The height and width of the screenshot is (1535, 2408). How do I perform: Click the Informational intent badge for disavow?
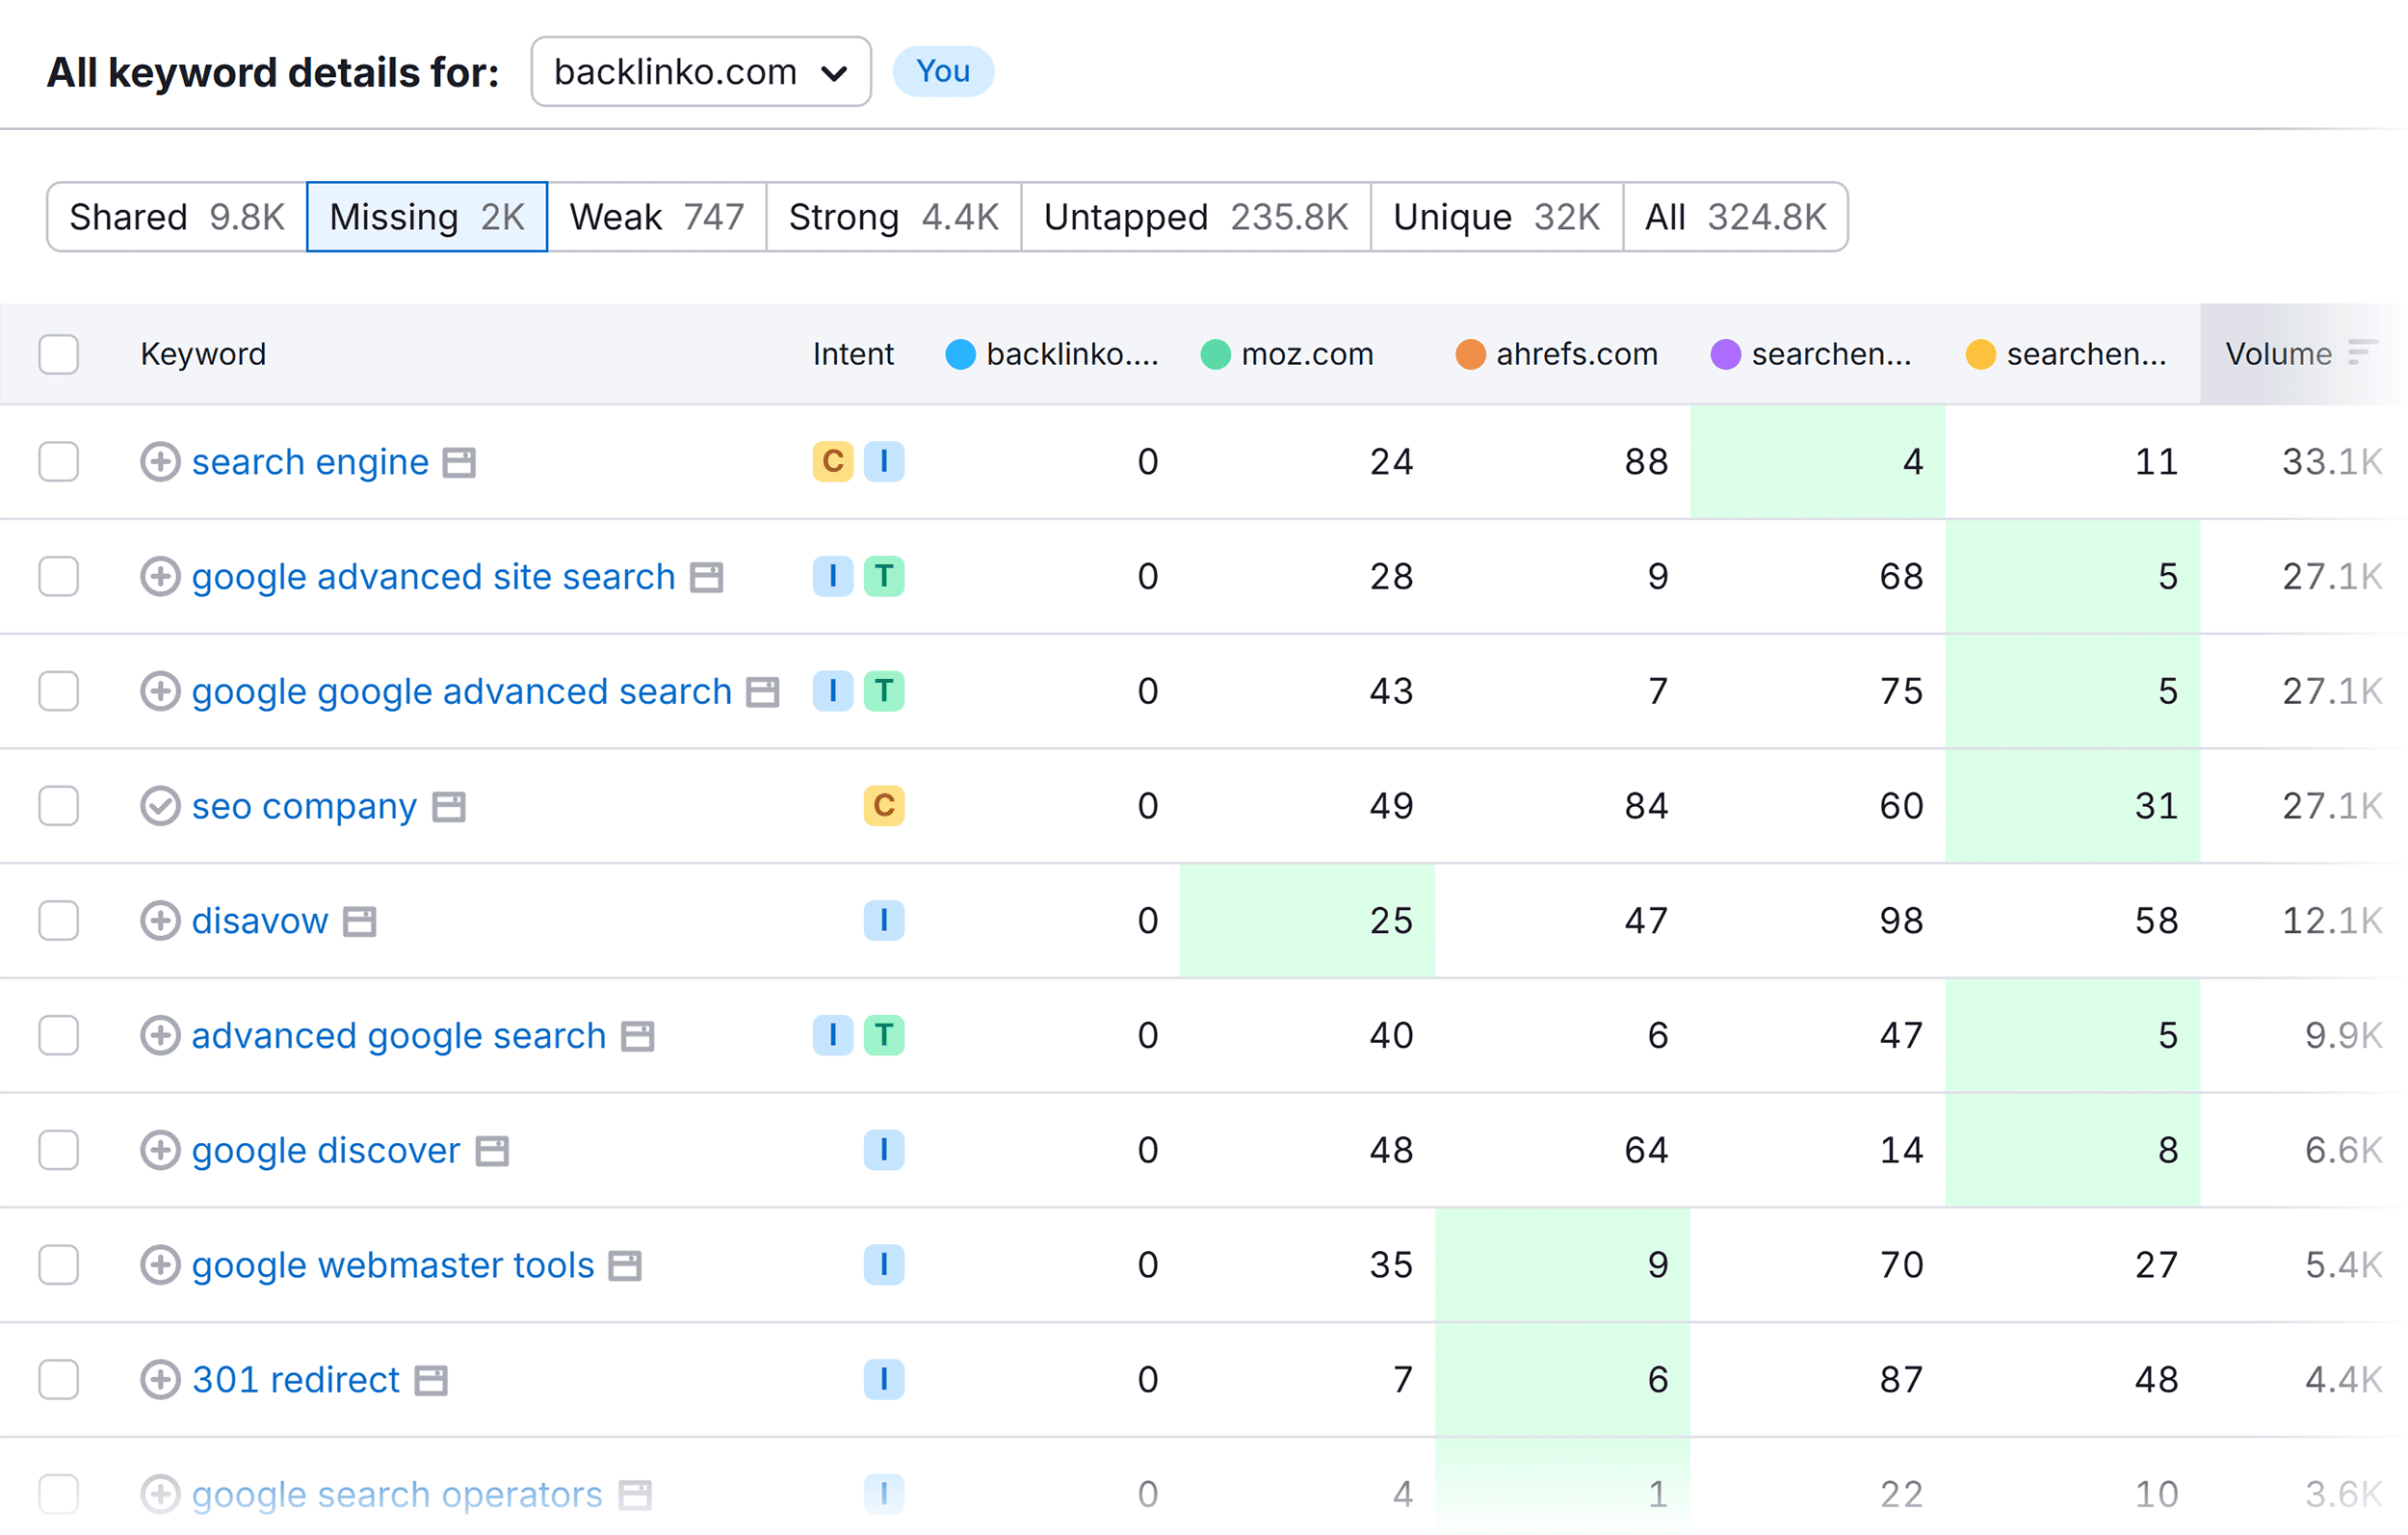pyautogui.click(x=884, y=920)
